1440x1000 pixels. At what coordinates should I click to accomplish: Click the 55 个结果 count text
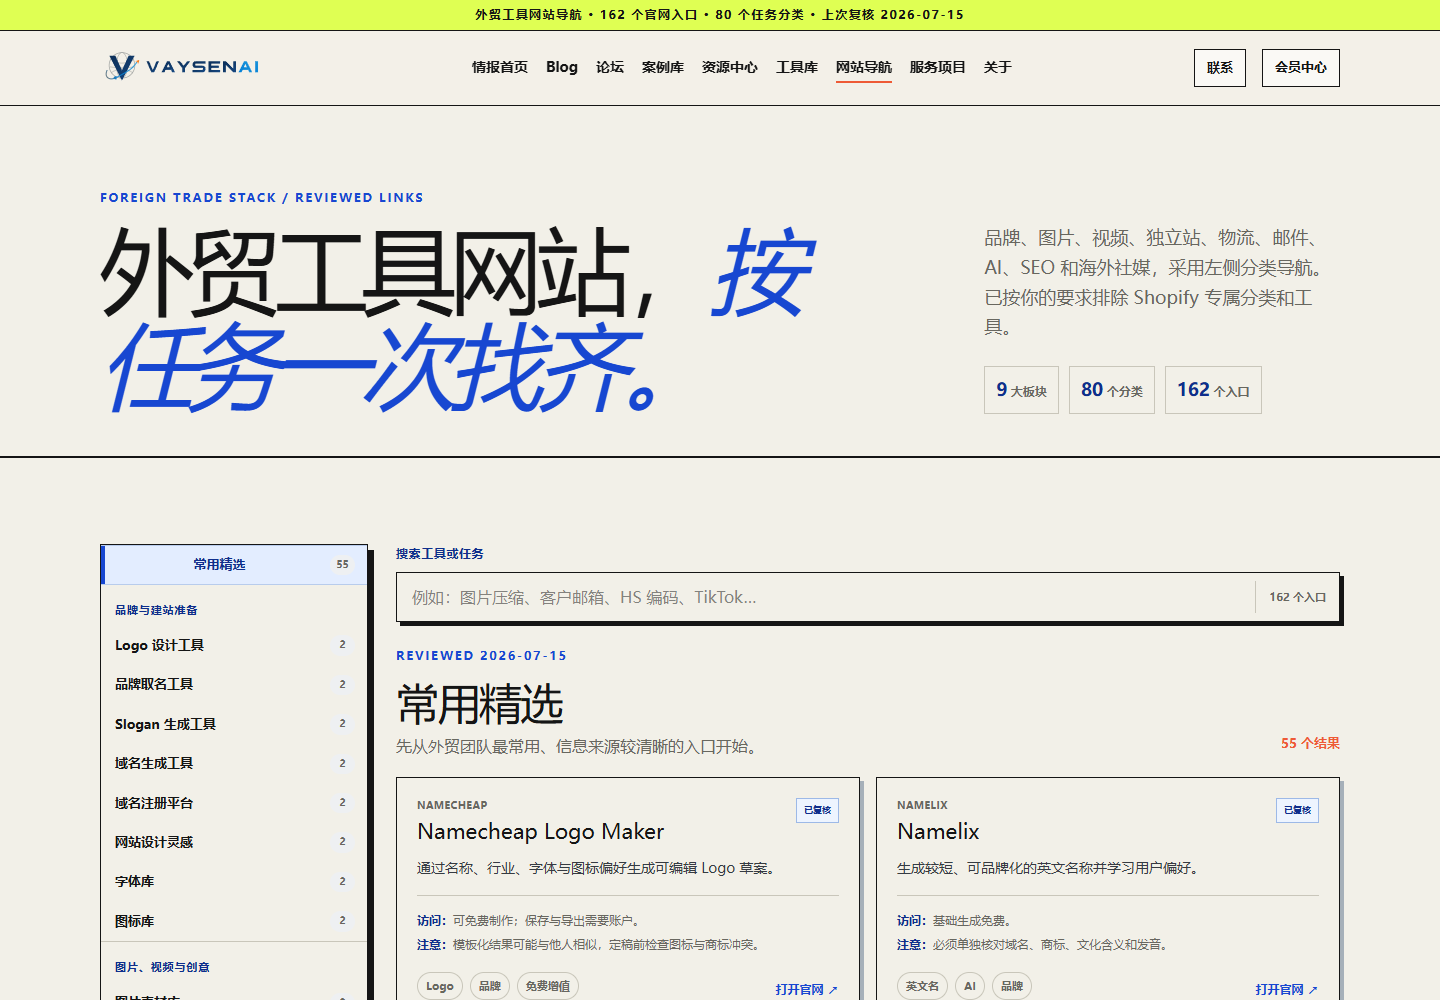pos(1310,743)
